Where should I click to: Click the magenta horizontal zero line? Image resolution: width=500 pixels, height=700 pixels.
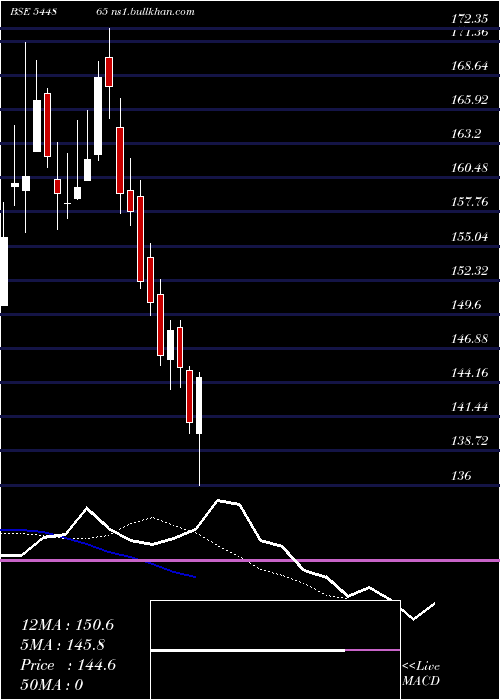(250, 560)
